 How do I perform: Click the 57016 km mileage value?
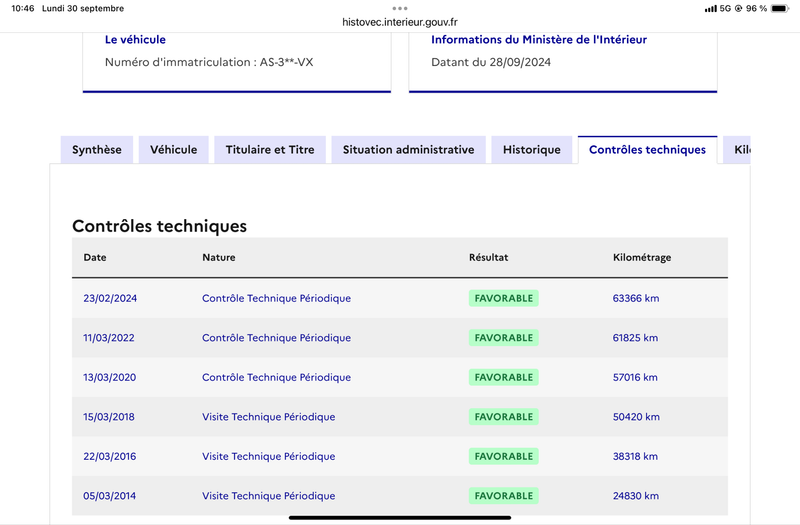click(635, 377)
